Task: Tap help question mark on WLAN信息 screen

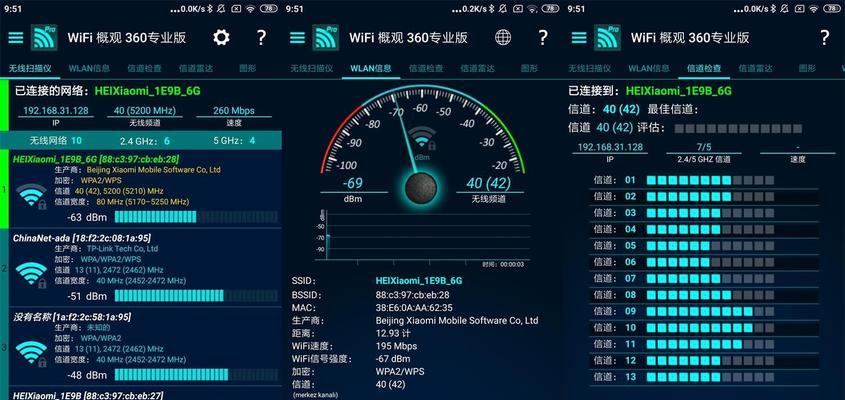Action: [543, 38]
